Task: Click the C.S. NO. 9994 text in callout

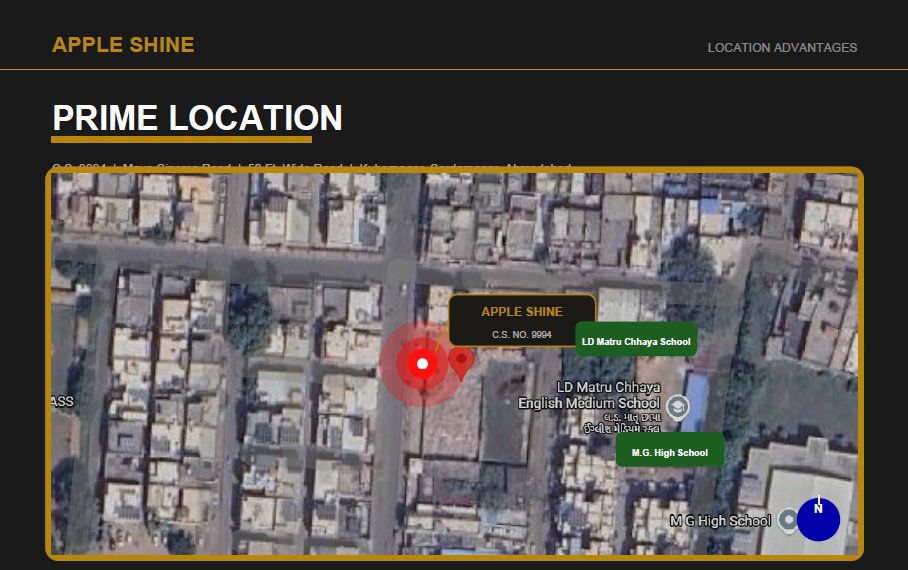Action: point(522,334)
